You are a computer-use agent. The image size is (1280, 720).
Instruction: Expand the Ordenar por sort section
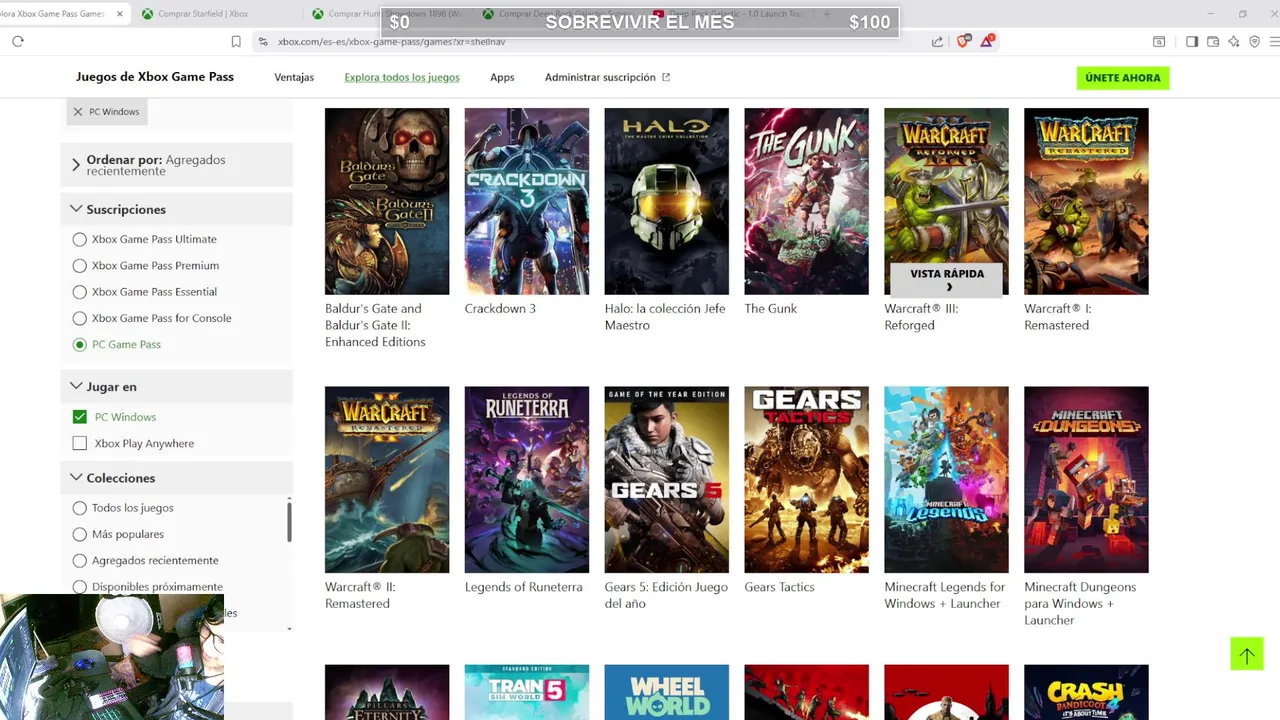tap(177, 165)
